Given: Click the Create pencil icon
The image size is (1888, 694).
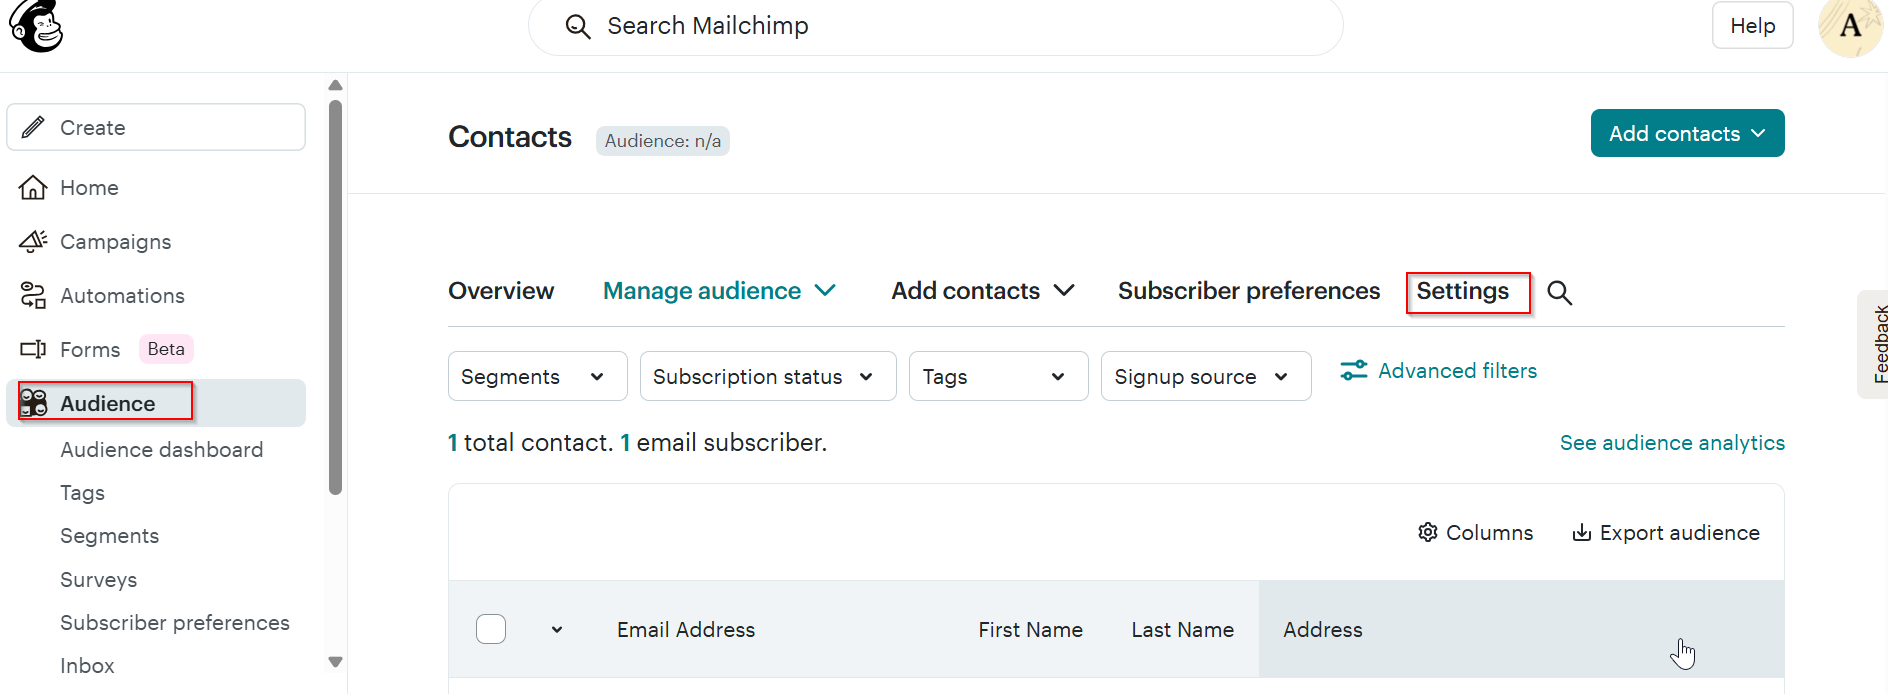Looking at the screenshot, I should 33,128.
